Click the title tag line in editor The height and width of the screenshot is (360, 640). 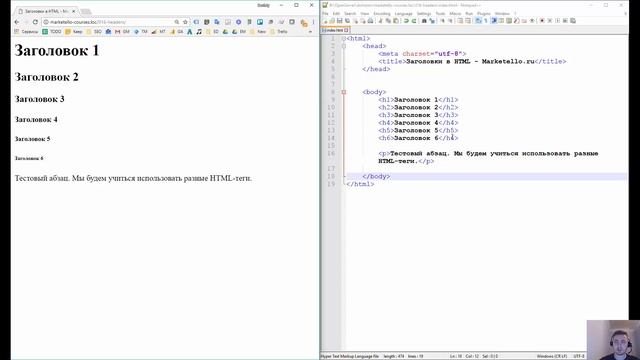pyautogui.click(x=472, y=61)
